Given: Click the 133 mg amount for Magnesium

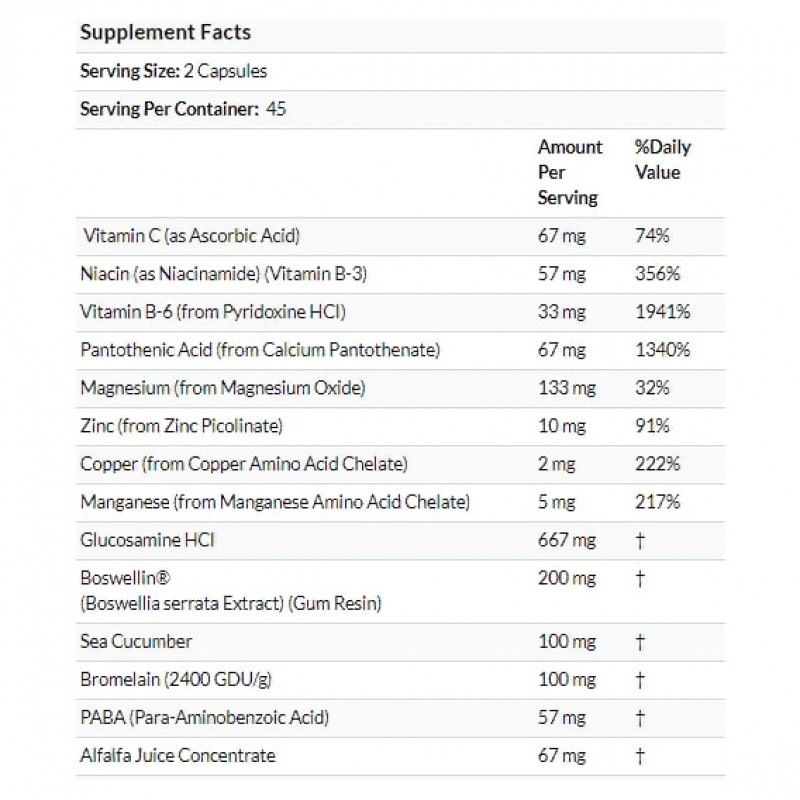Looking at the screenshot, I should [563, 387].
